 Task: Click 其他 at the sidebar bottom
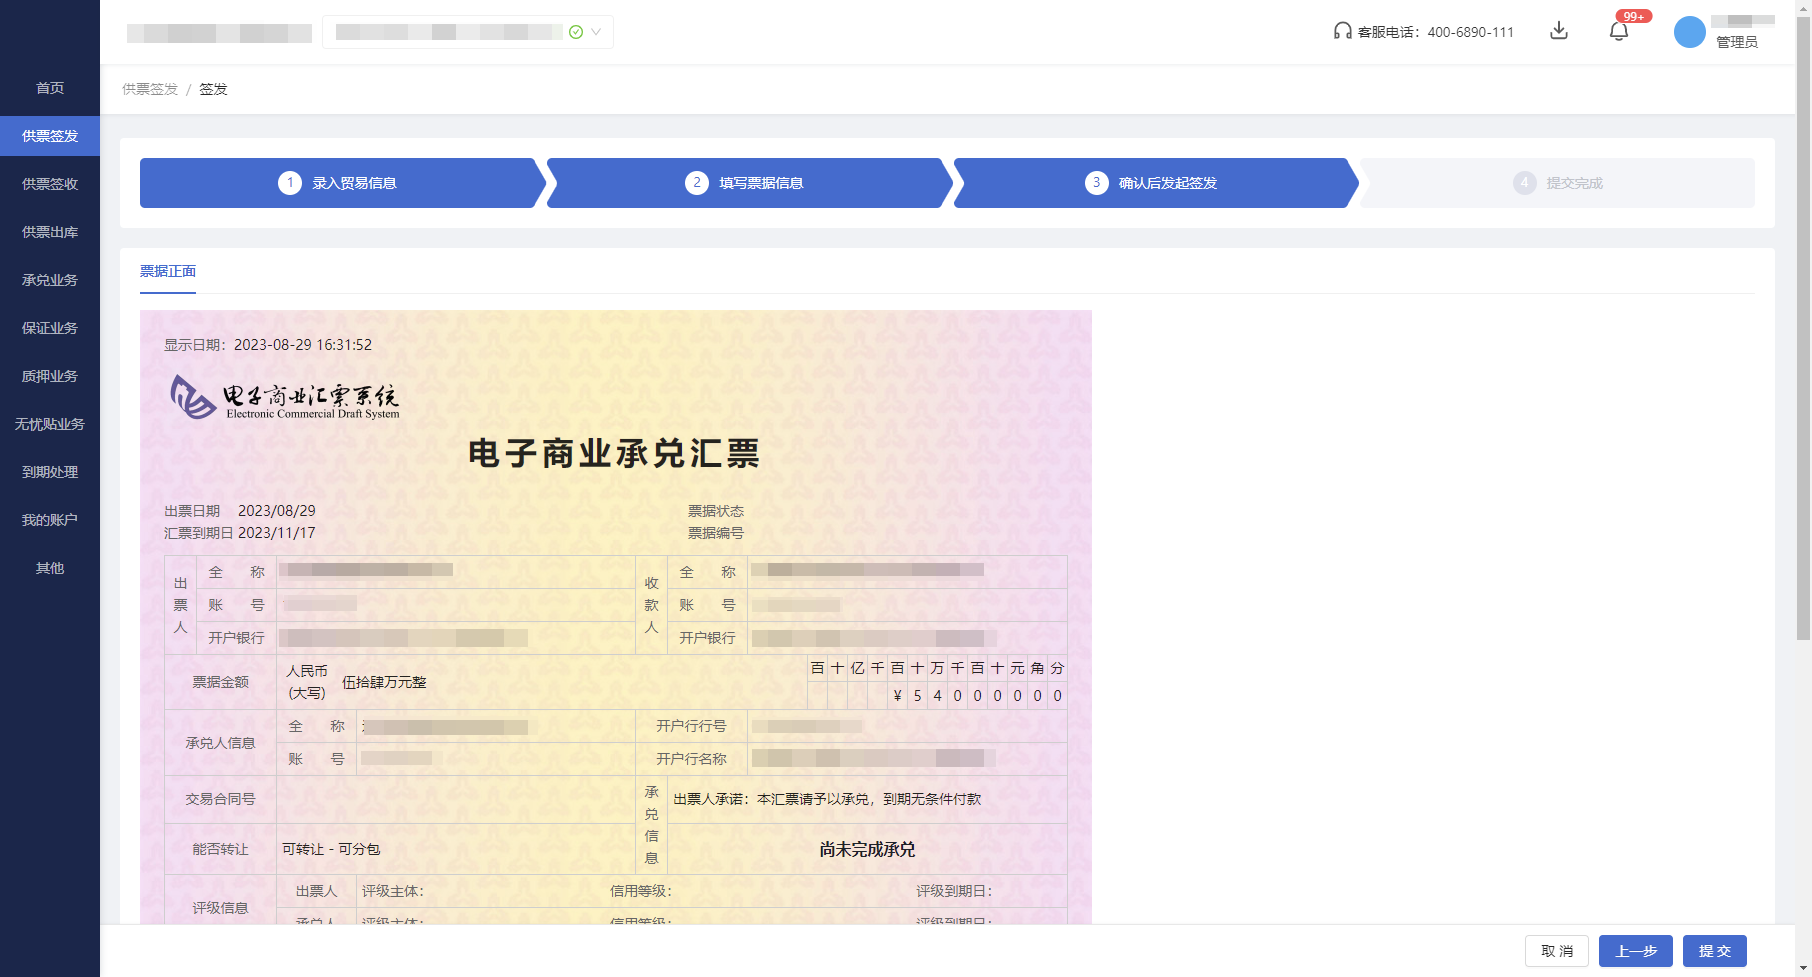(49, 567)
